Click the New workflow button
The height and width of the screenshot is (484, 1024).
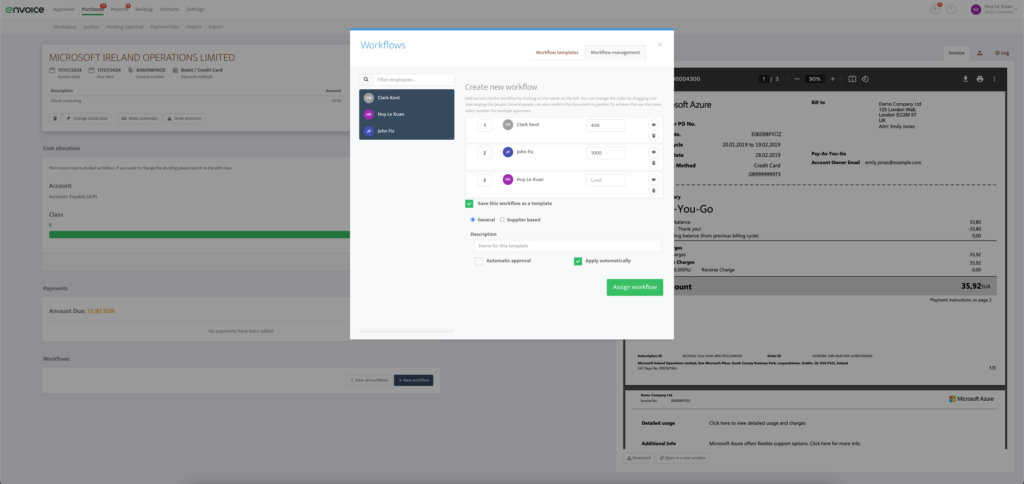coord(413,380)
